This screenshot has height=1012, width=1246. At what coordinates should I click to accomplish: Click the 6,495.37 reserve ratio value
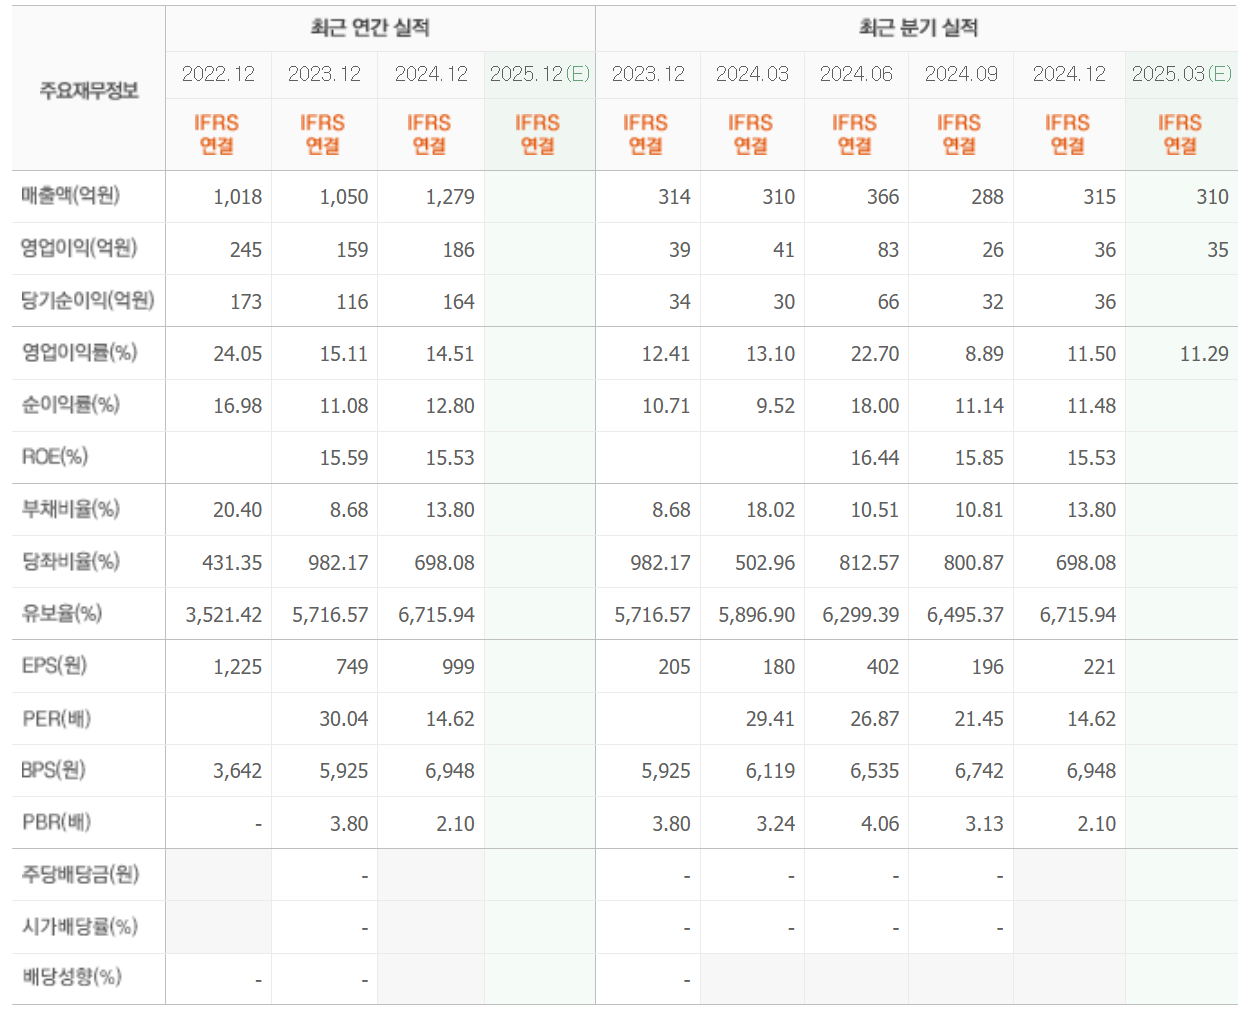[965, 615]
